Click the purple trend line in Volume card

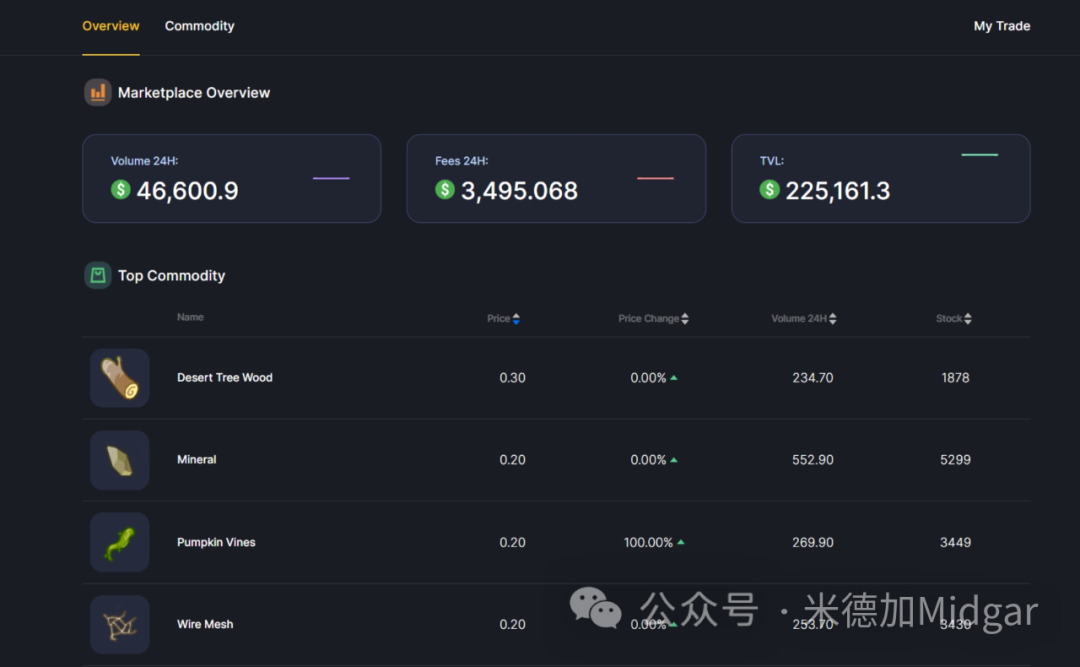pos(331,177)
